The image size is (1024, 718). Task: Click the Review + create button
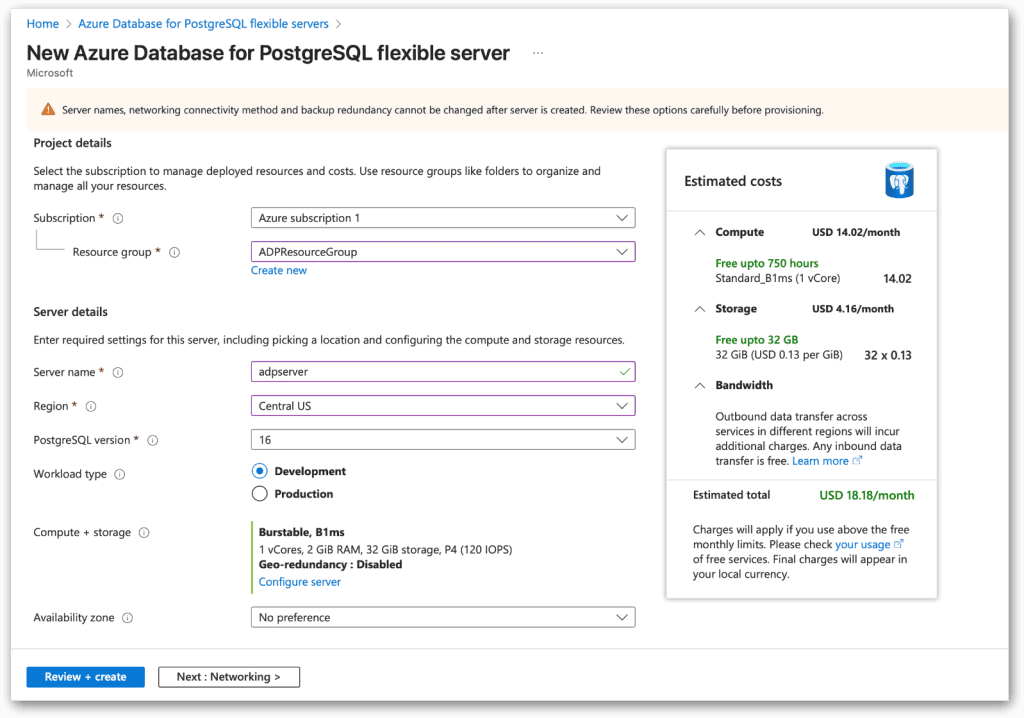tap(85, 677)
